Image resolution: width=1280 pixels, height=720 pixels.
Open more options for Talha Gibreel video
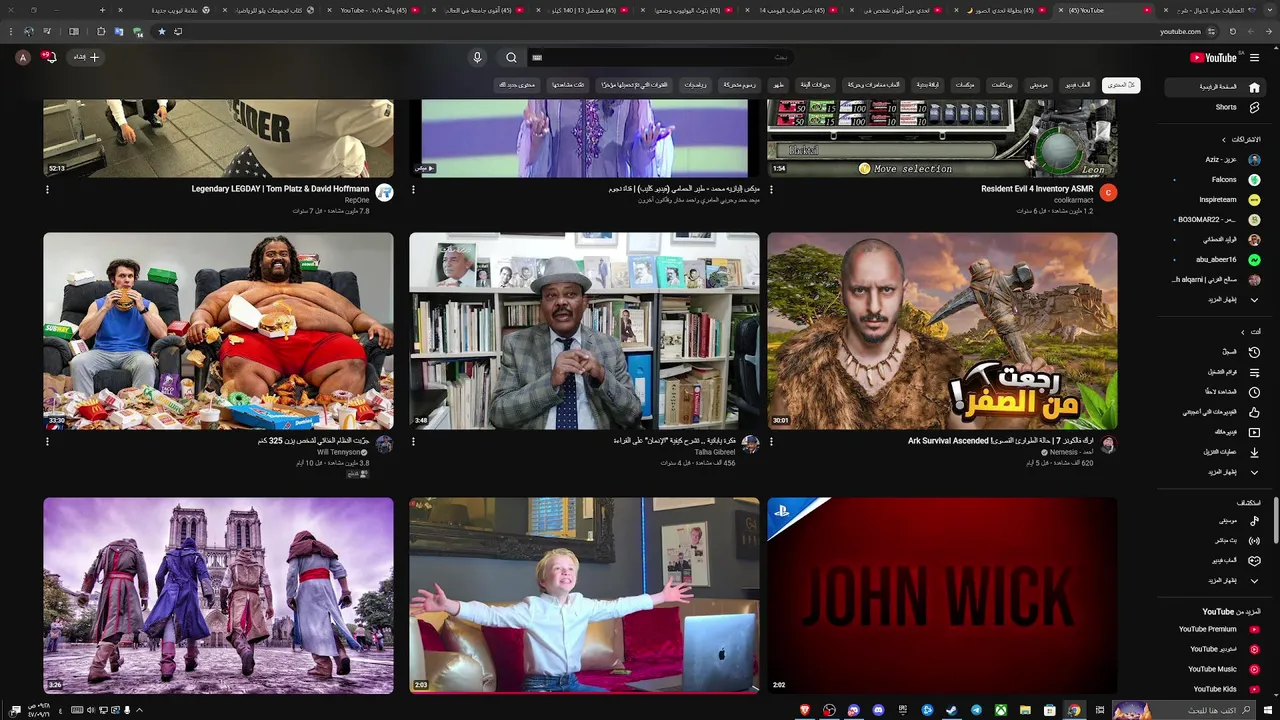click(x=413, y=441)
